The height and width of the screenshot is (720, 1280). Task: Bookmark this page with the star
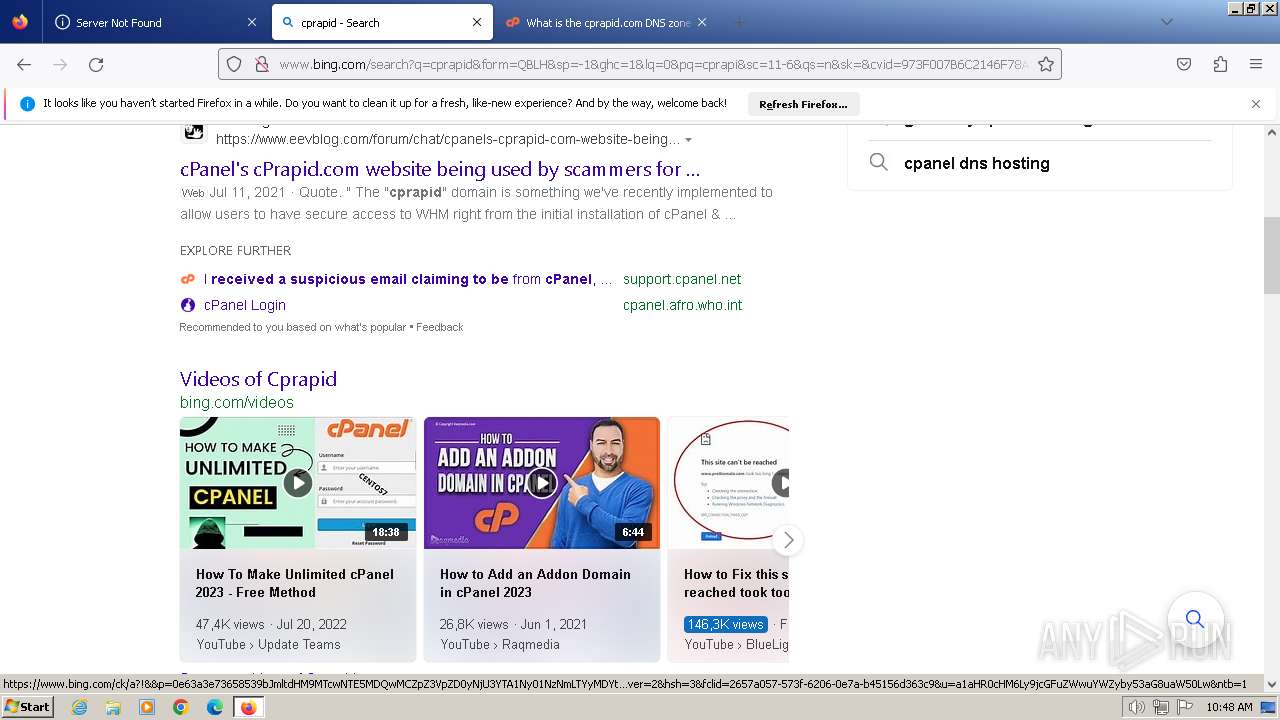pyautogui.click(x=1046, y=64)
